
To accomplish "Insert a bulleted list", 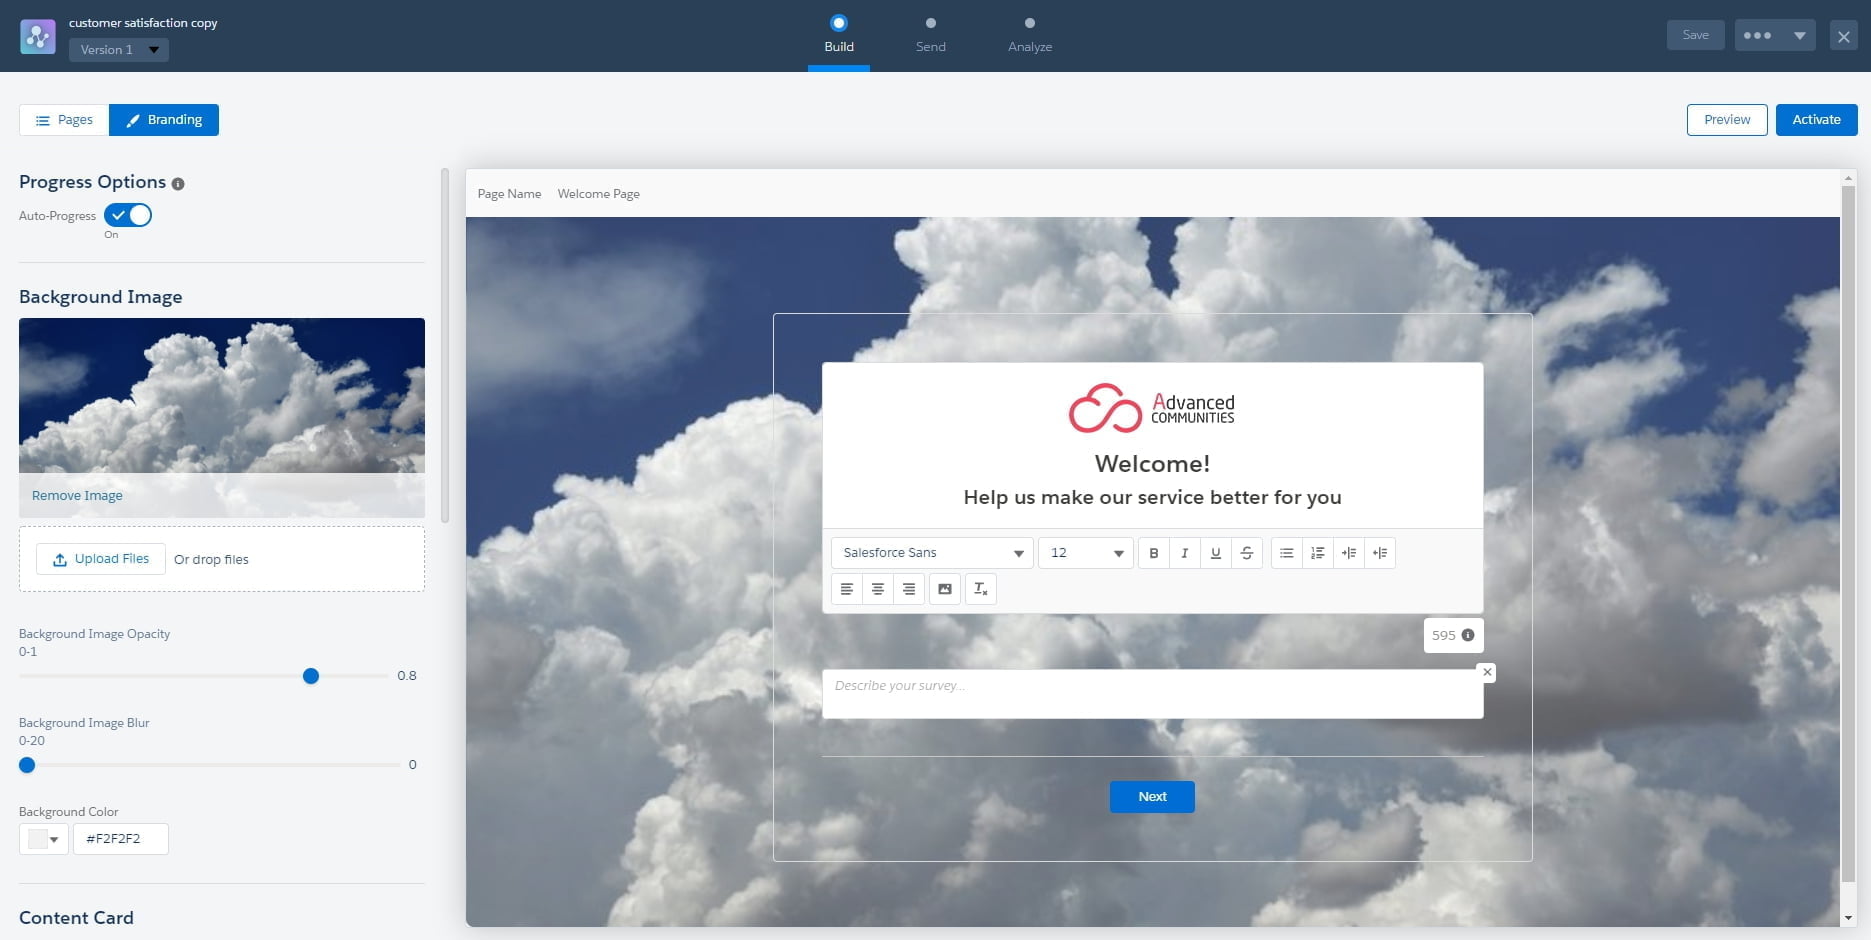I will (x=1286, y=553).
